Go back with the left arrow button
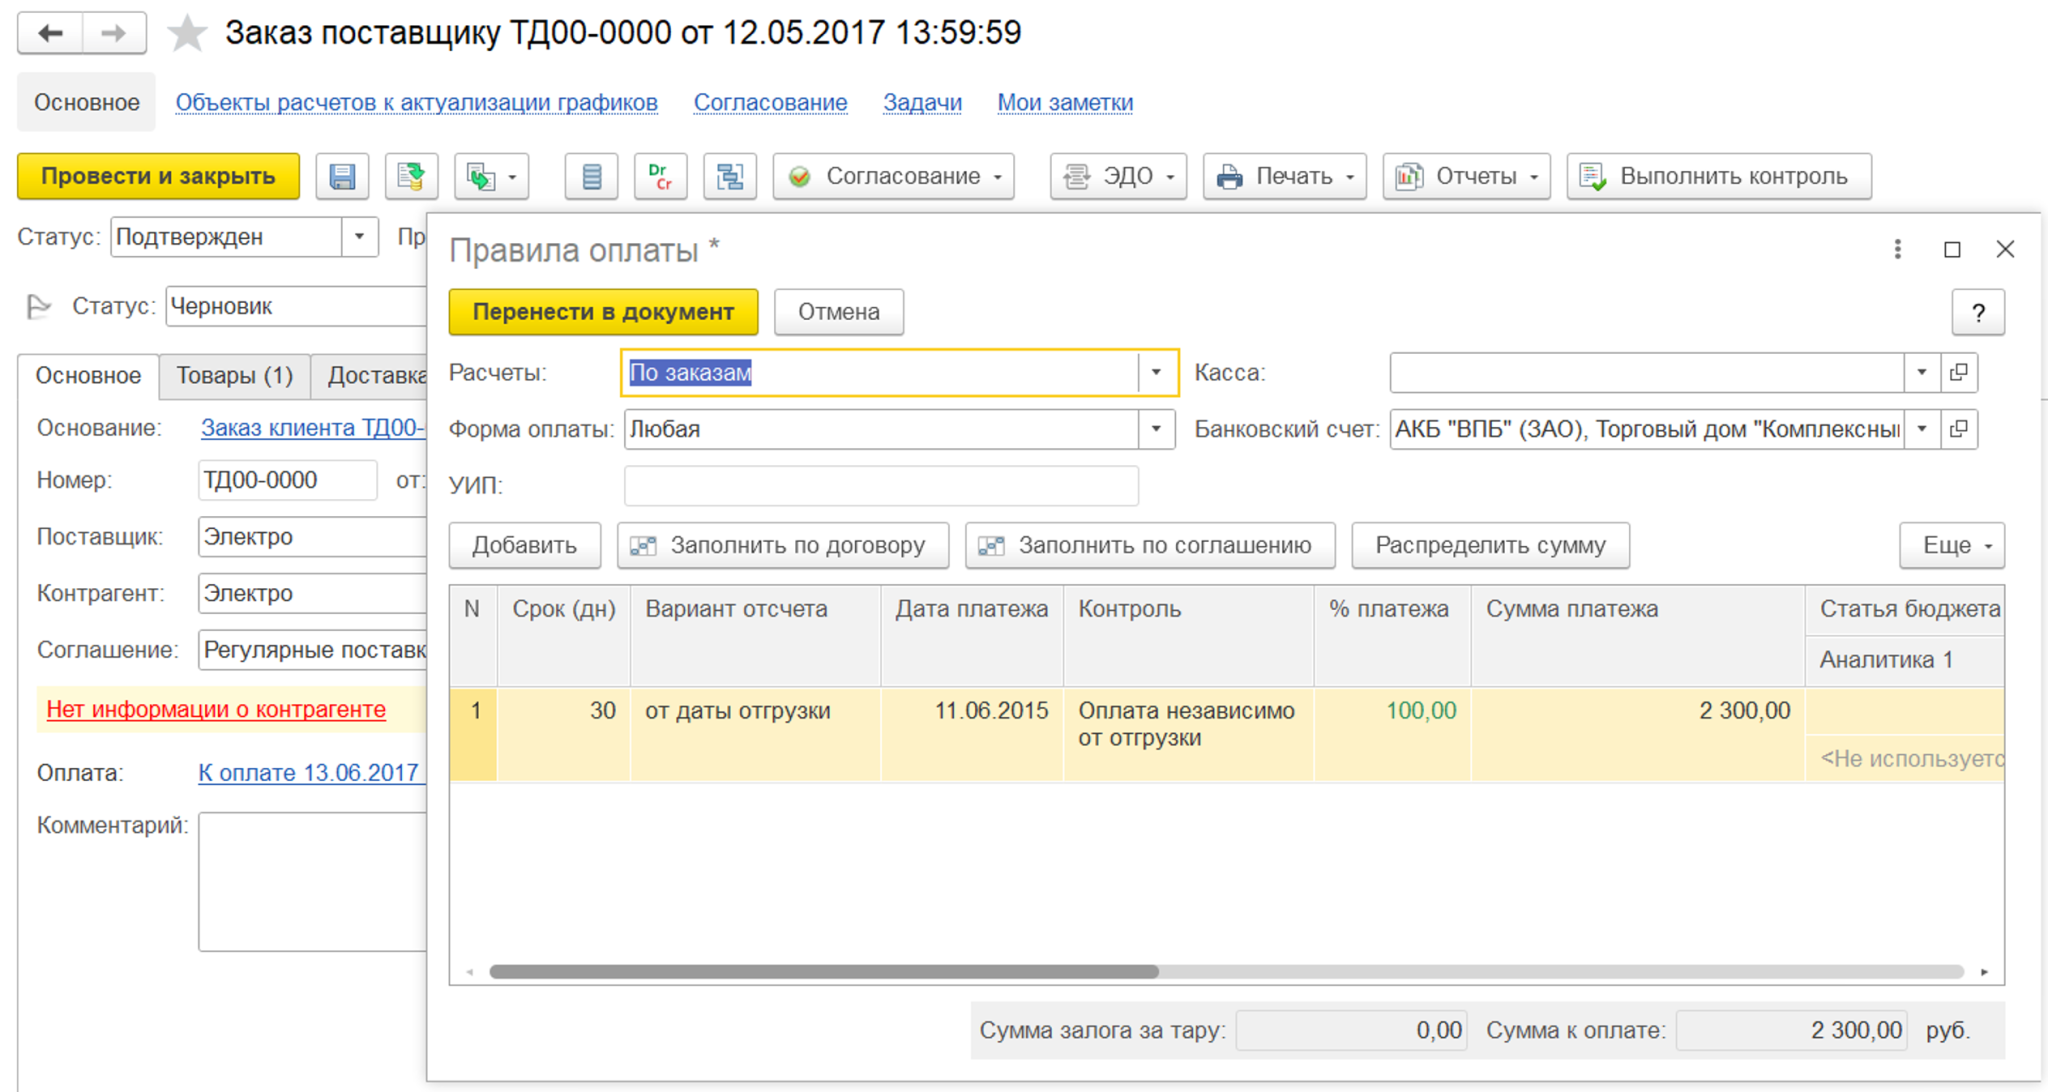 pos(50,33)
